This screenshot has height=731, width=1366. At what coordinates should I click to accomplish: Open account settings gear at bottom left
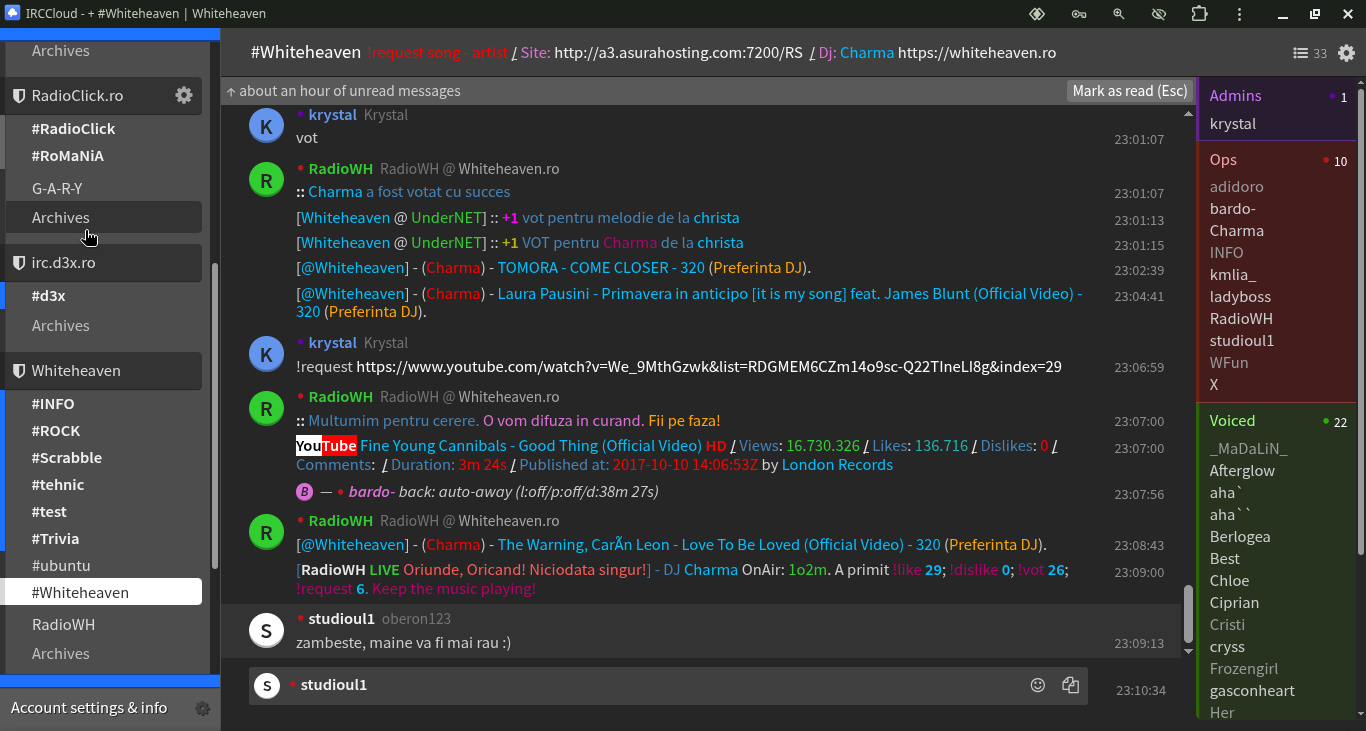pos(203,709)
